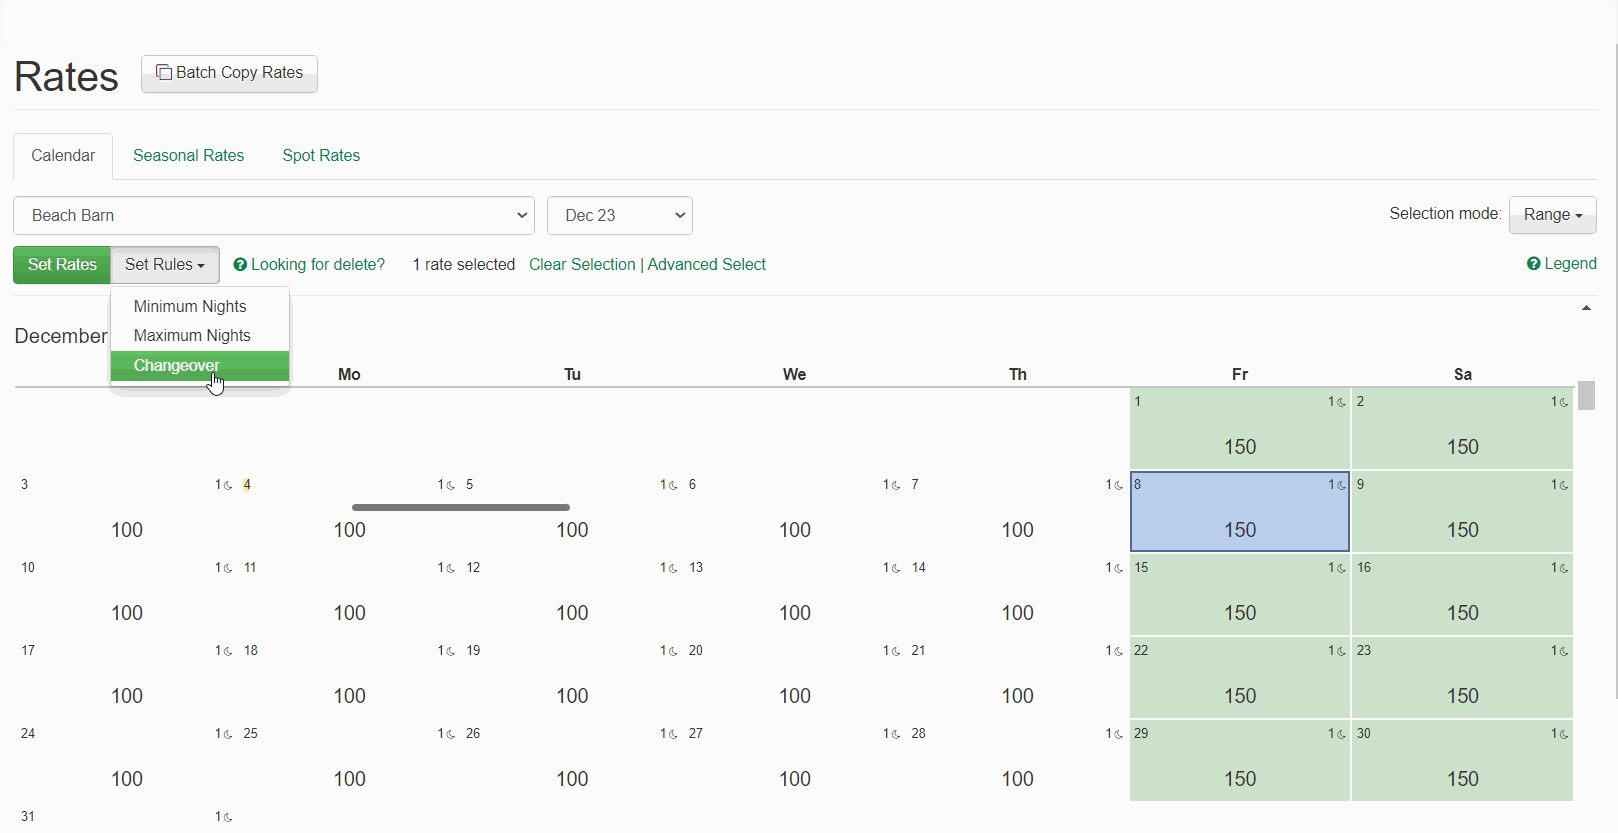The image size is (1618, 833).
Task: Open the Advanced Select link
Action: [x=706, y=265]
